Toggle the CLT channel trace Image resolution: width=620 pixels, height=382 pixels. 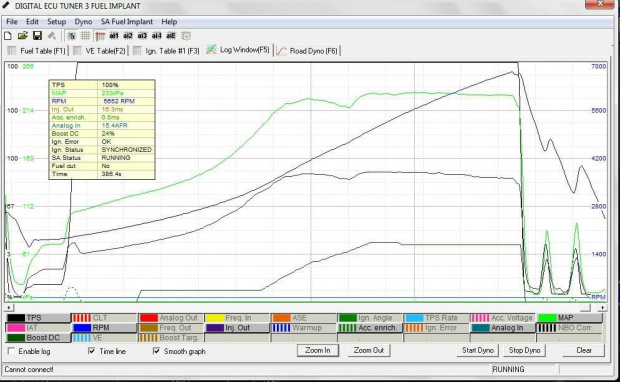pyautogui.click(x=104, y=318)
